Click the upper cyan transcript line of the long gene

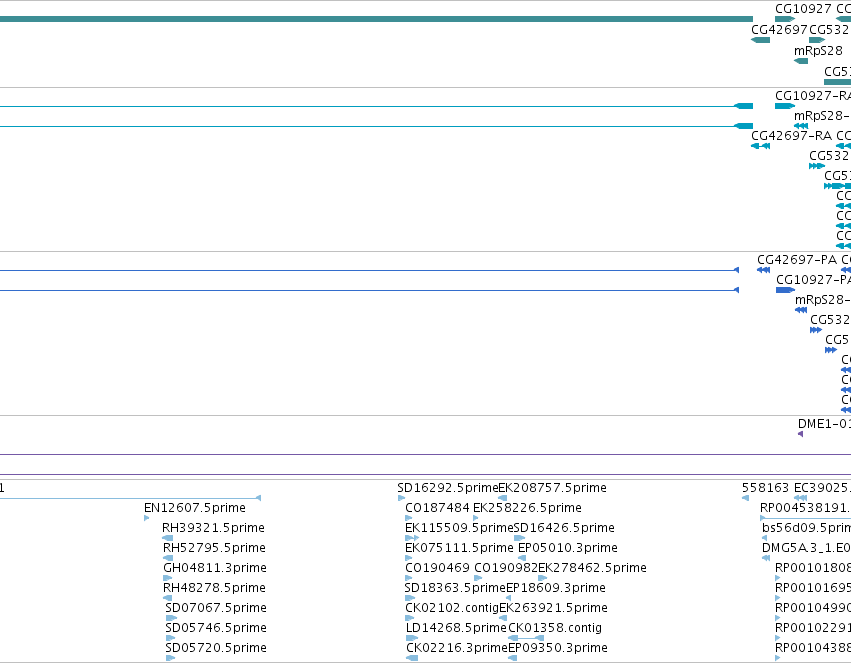376,106
